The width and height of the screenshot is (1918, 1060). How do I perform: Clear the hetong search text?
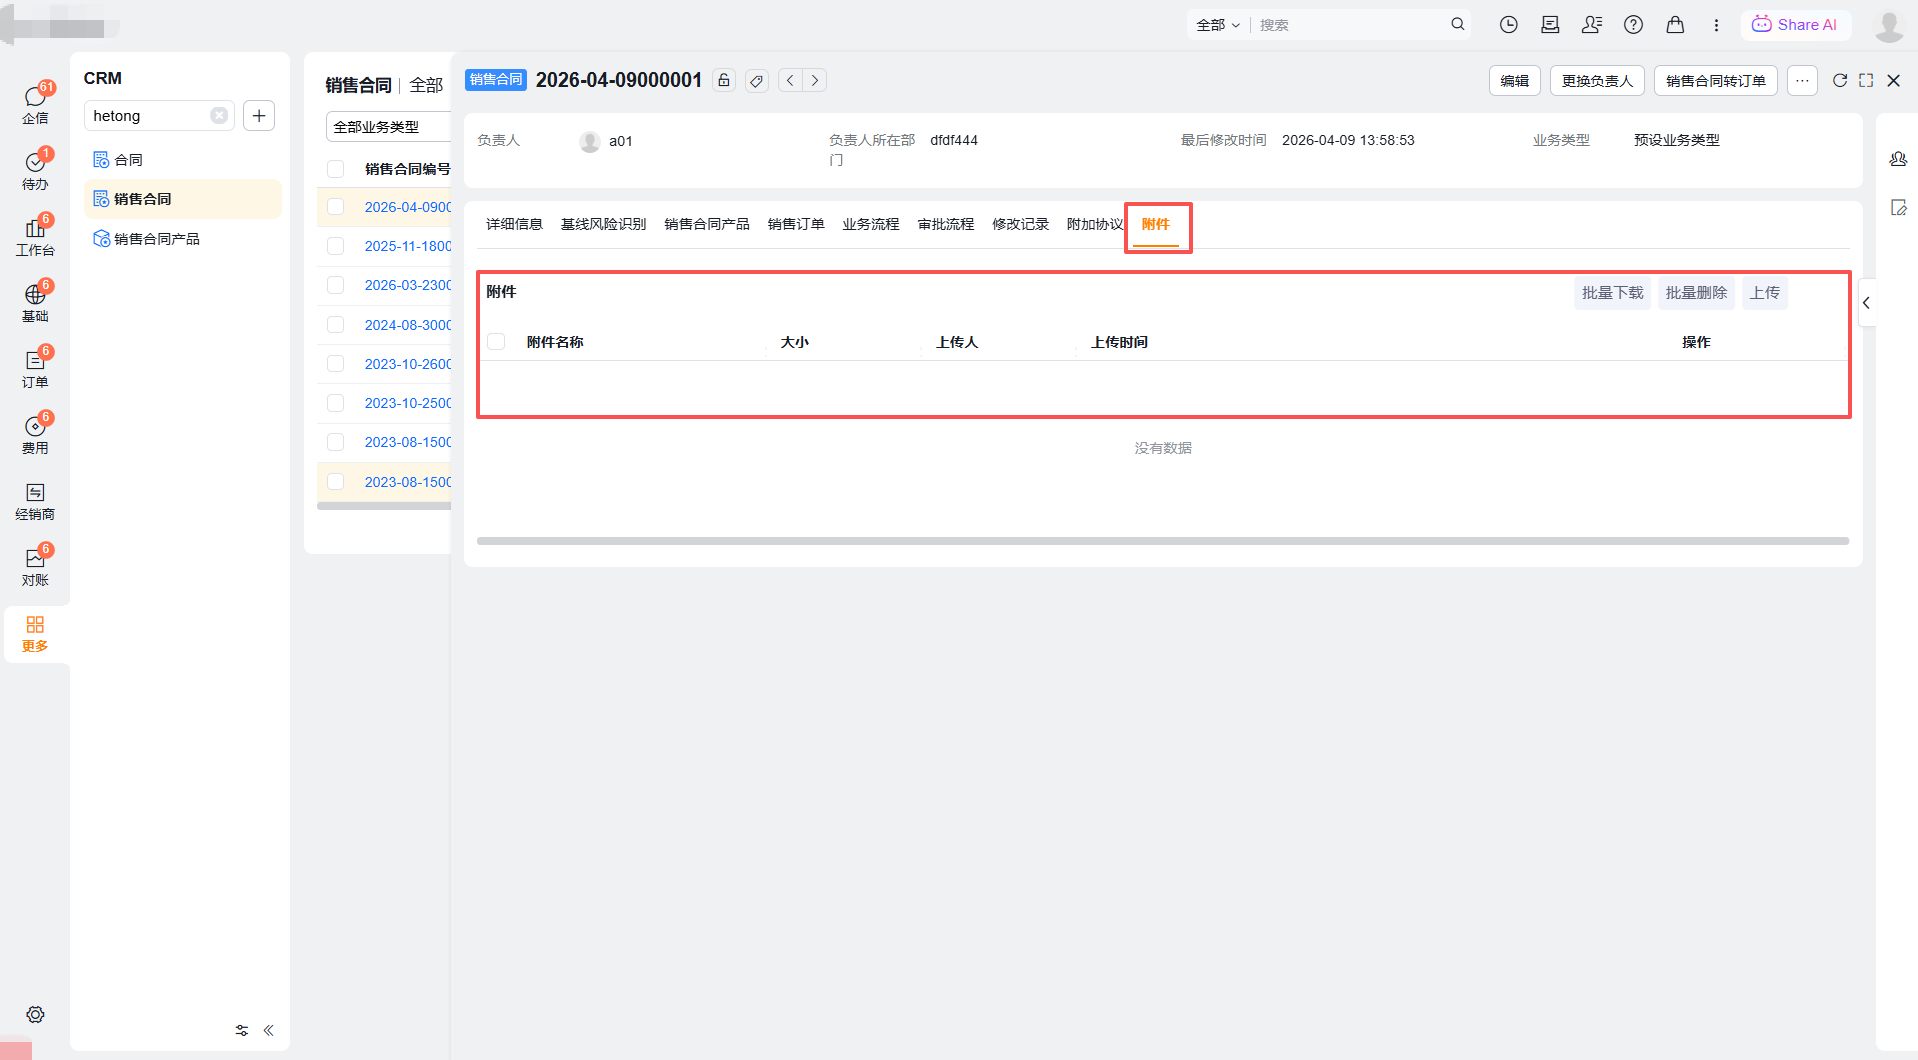(x=219, y=116)
